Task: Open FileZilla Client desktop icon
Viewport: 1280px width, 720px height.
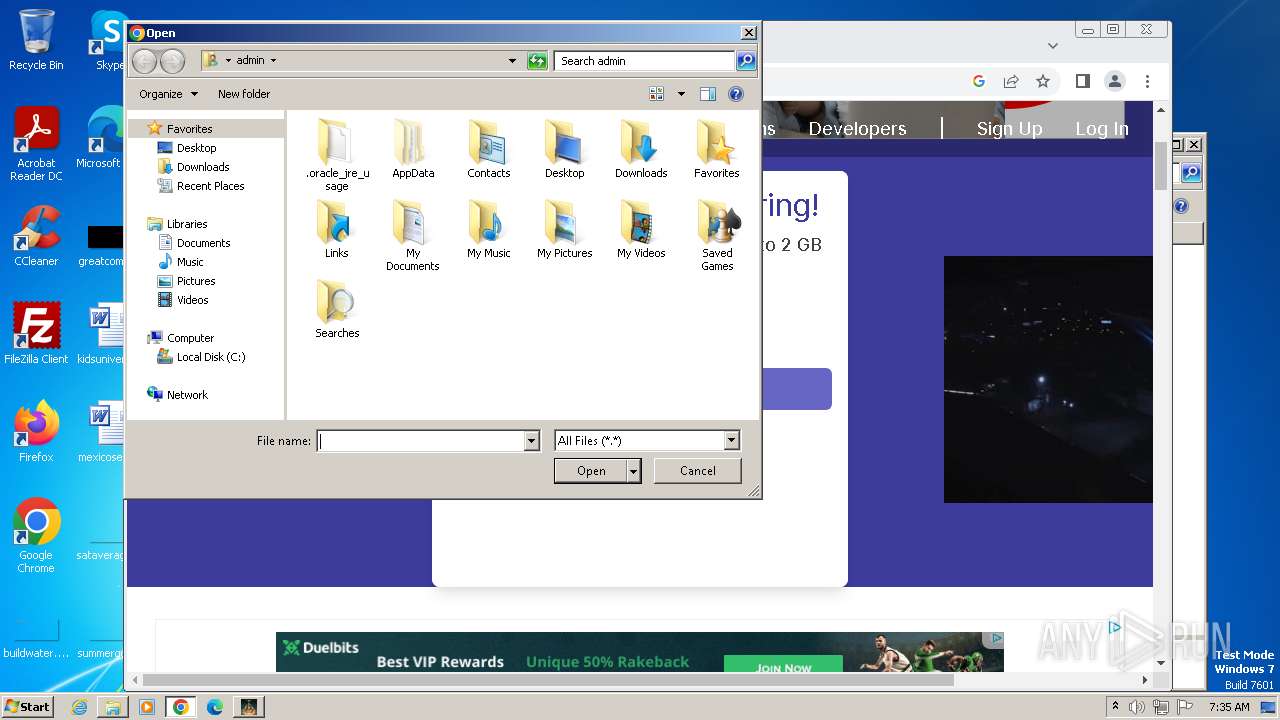Action: pyautogui.click(x=36, y=333)
